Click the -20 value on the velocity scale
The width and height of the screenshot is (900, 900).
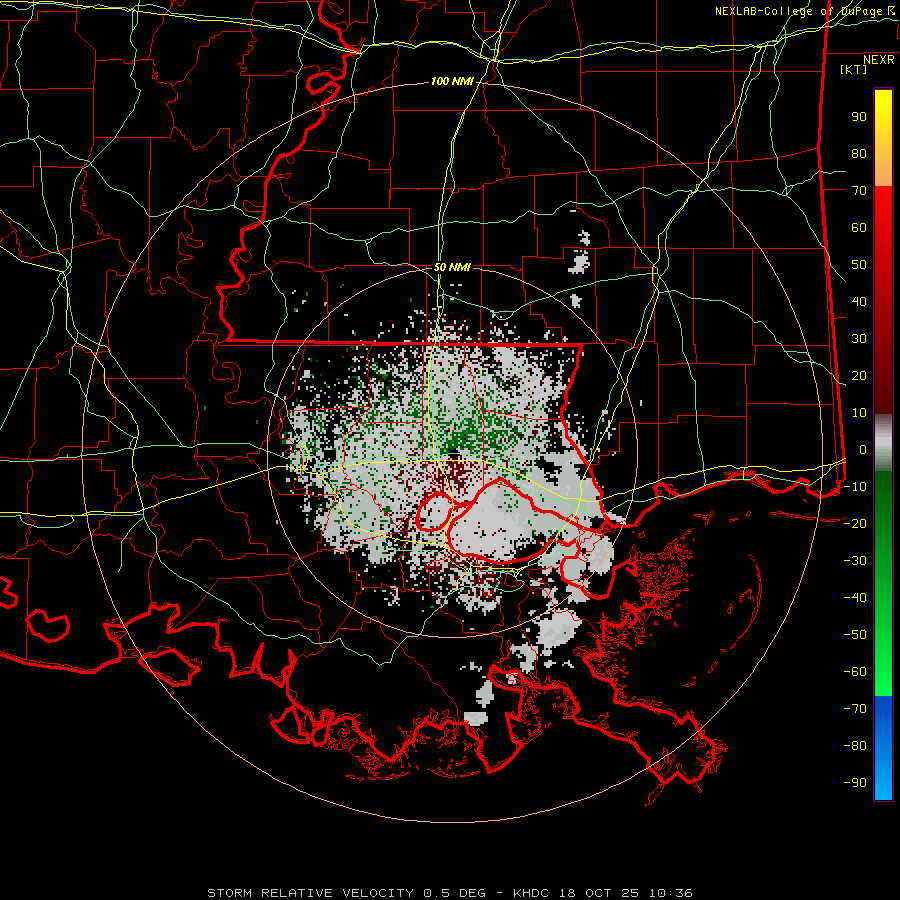(855, 523)
